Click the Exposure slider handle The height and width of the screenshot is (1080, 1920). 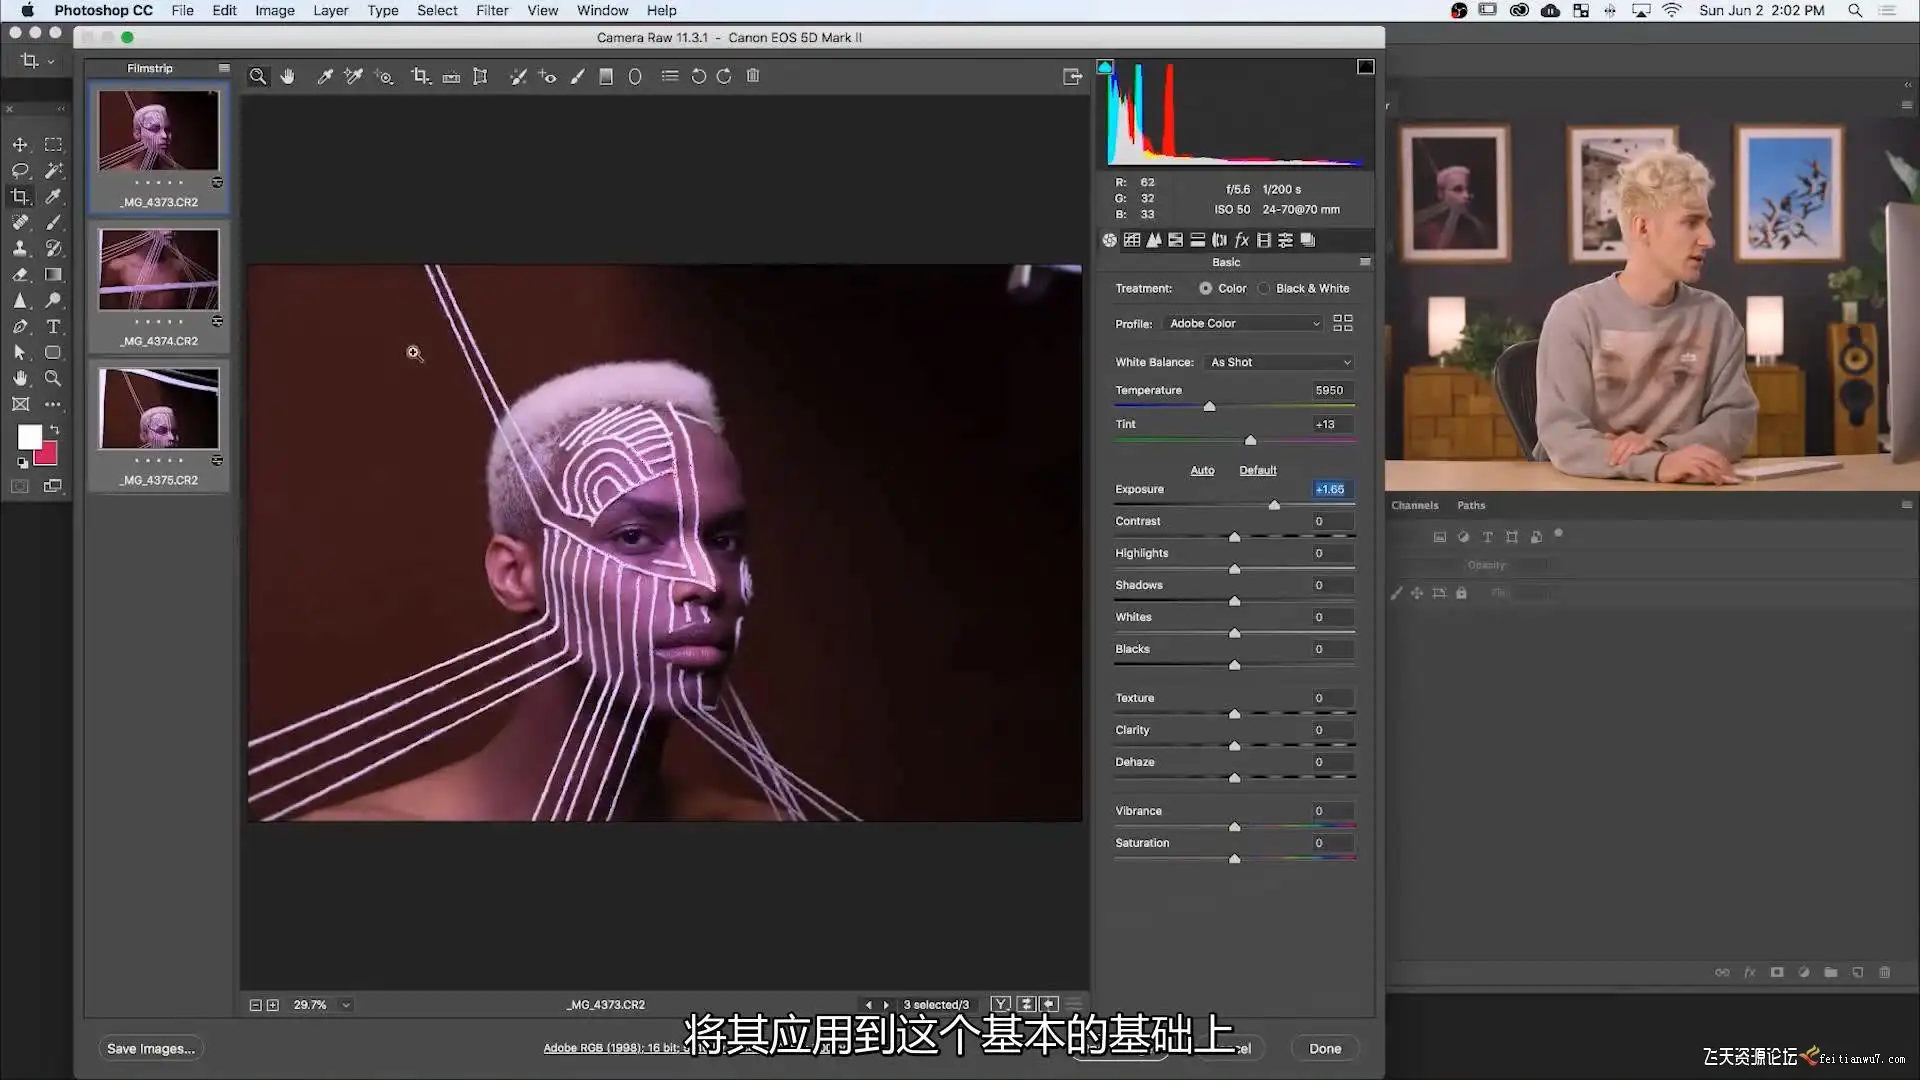pos(1274,505)
